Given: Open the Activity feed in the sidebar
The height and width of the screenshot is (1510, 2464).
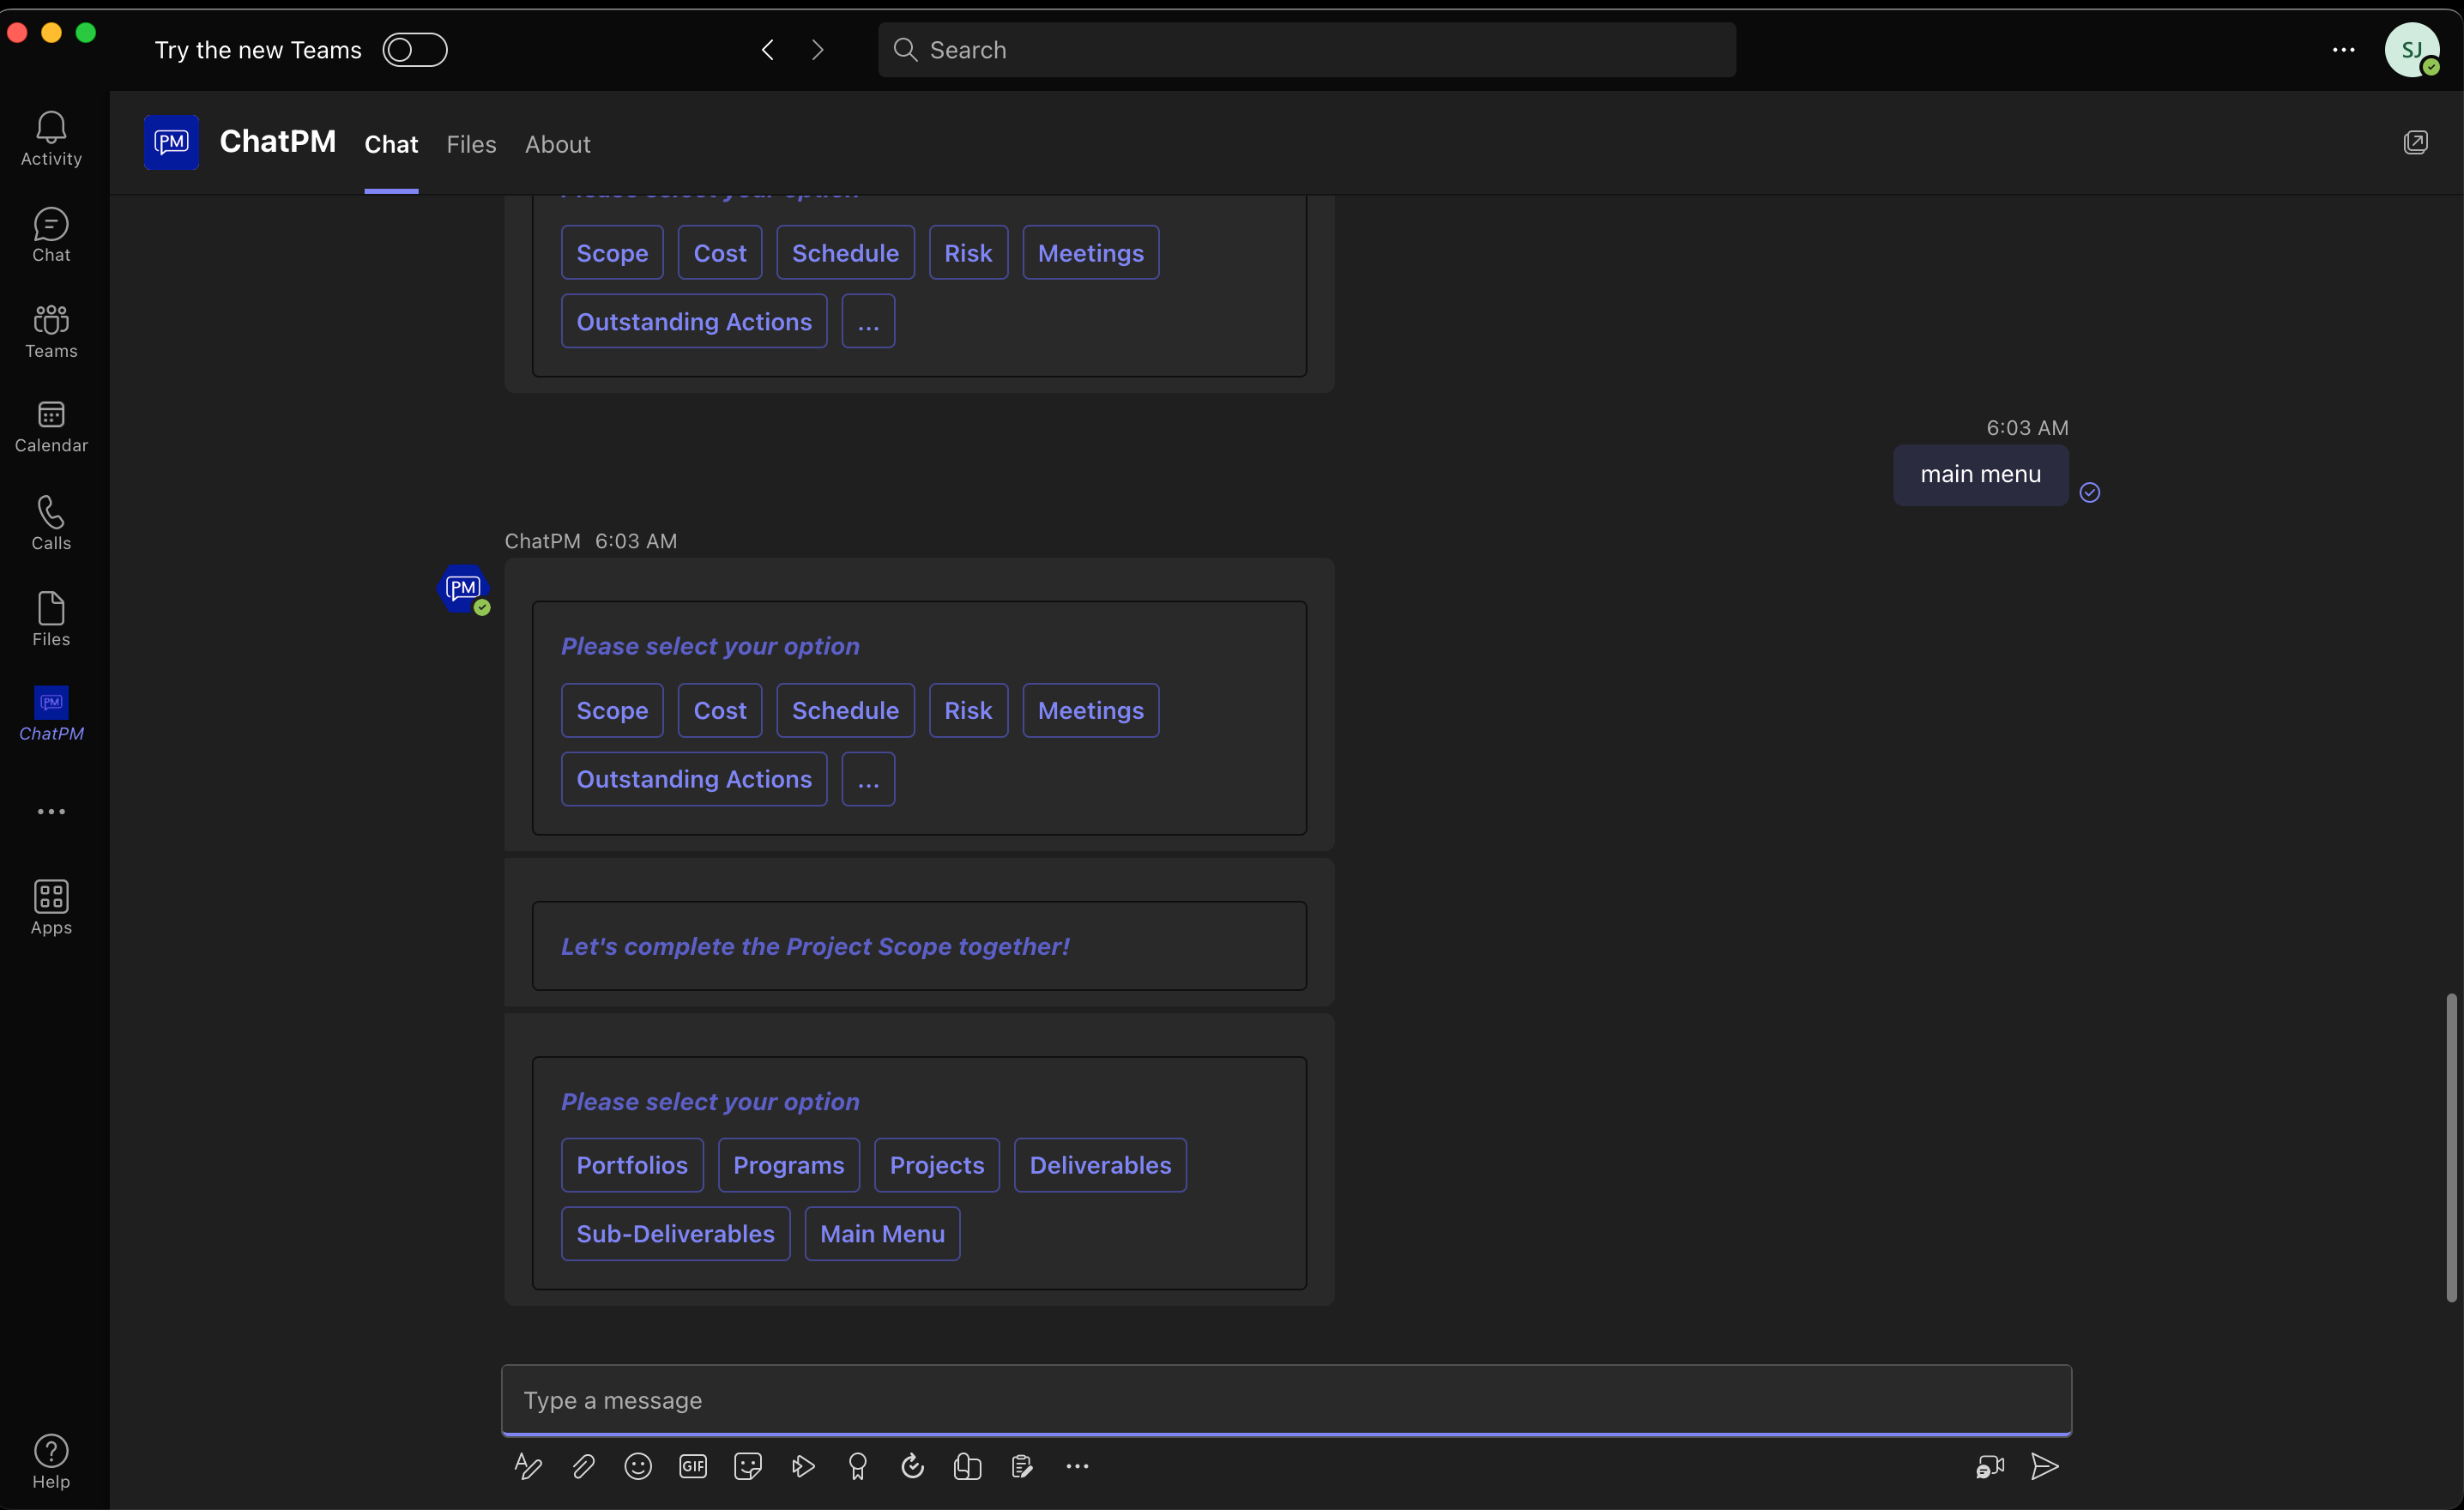Looking at the screenshot, I should [51, 139].
